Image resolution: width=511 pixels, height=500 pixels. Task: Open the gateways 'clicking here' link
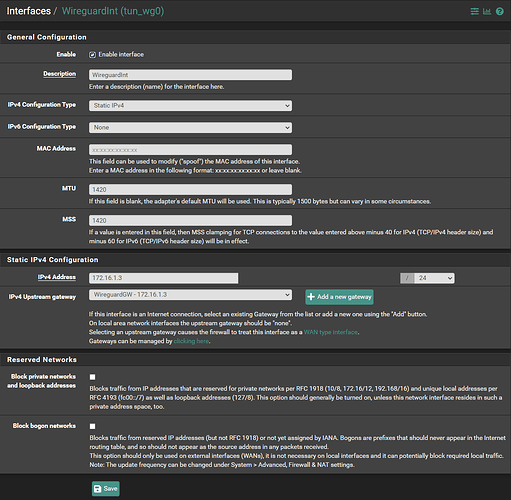click(x=191, y=341)
